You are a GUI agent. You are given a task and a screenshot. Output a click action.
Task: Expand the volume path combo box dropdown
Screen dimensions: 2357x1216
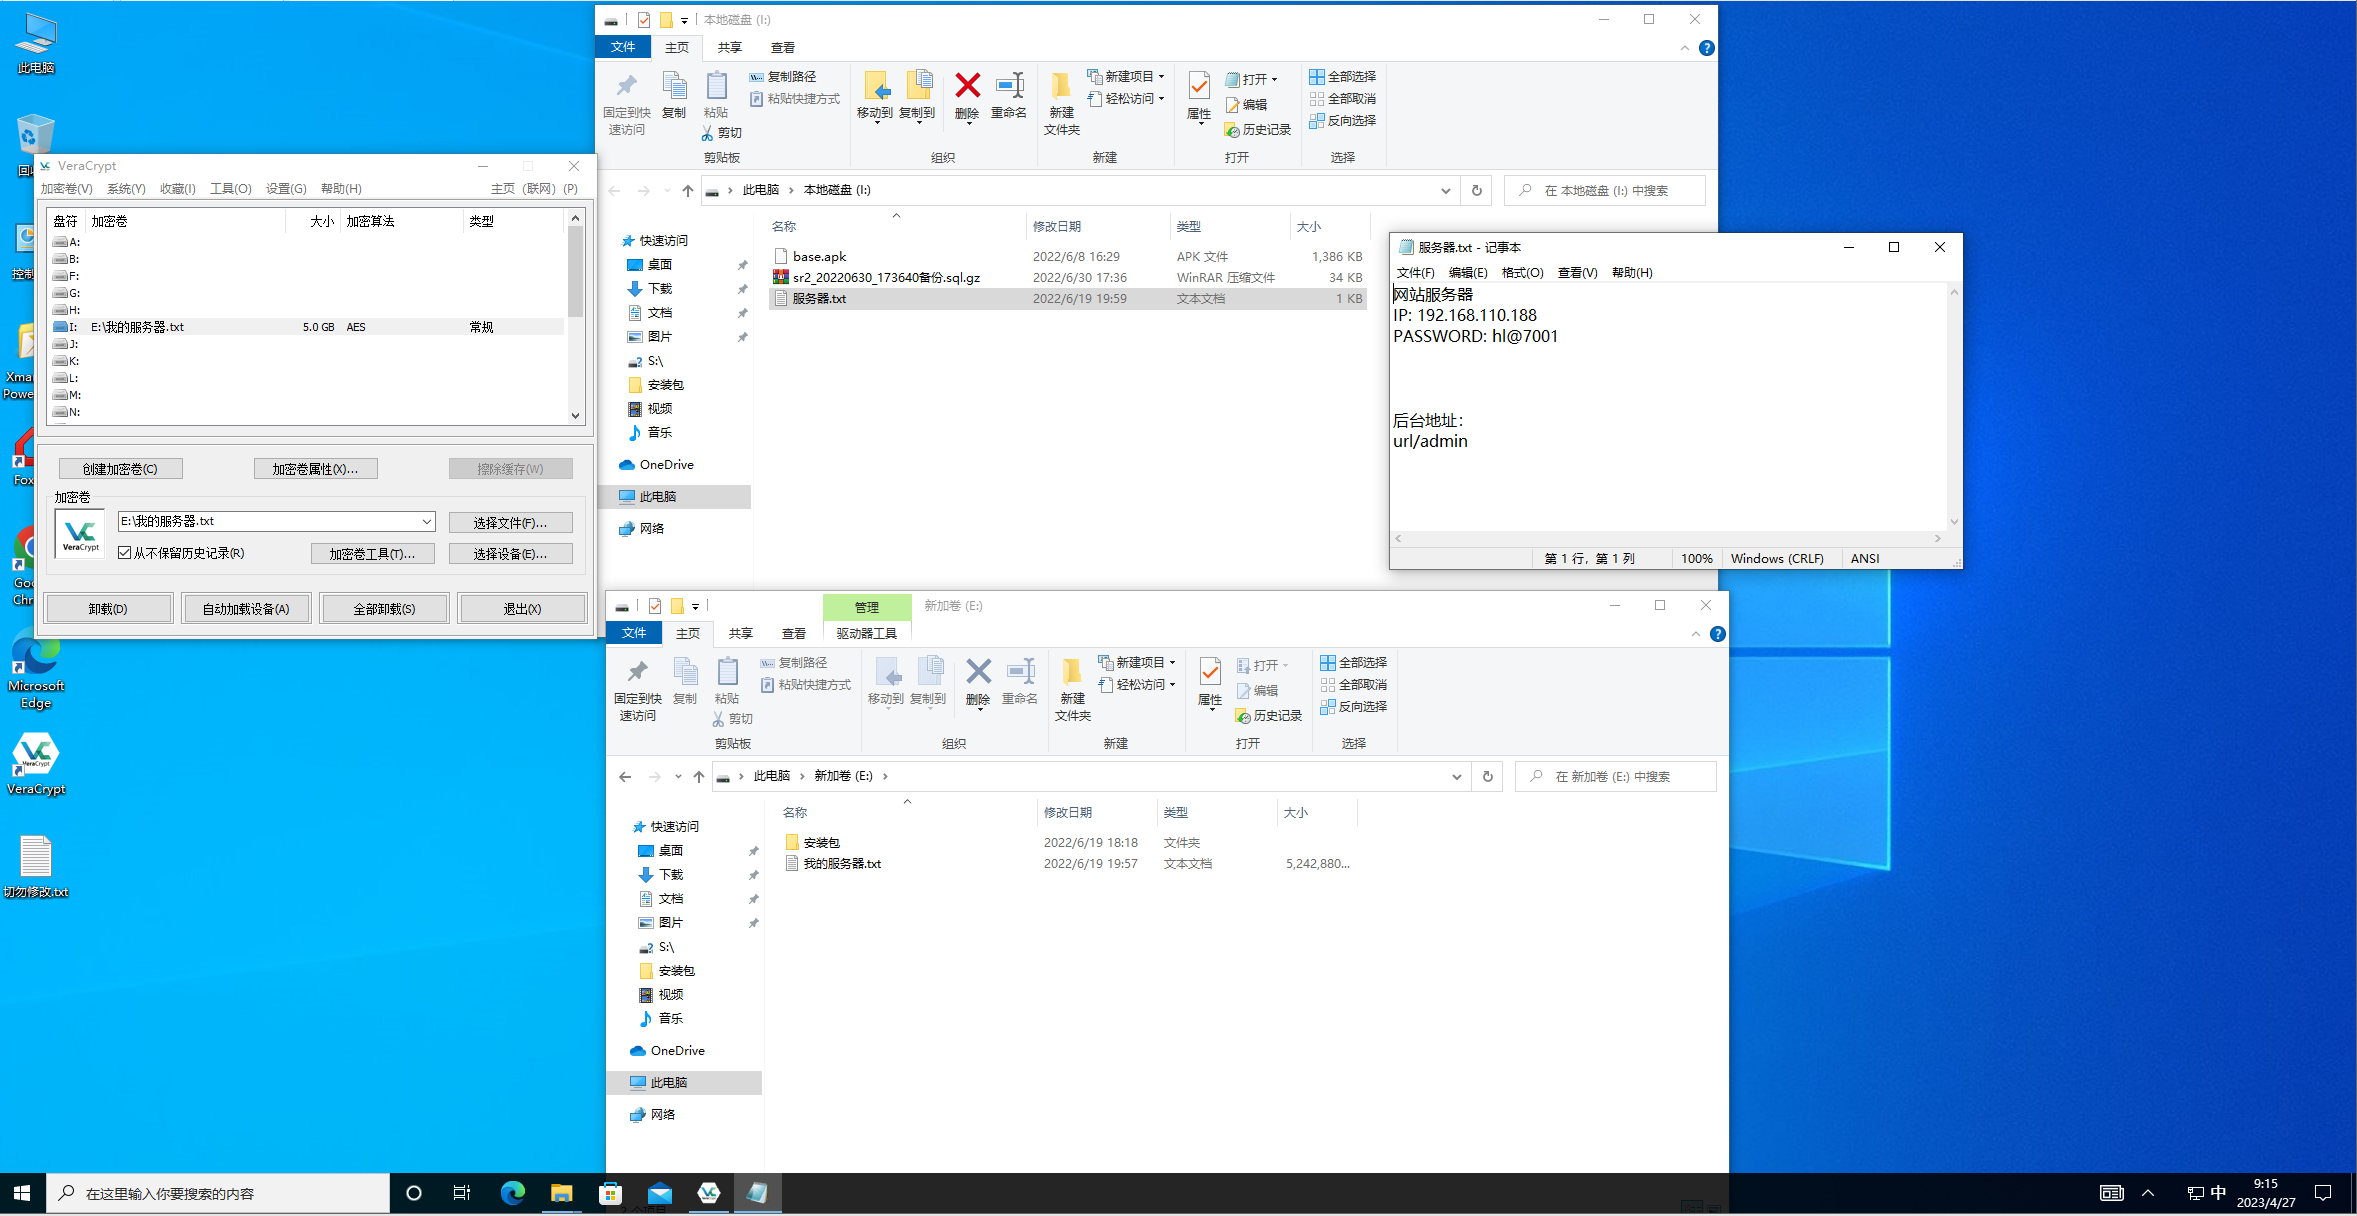426,521
